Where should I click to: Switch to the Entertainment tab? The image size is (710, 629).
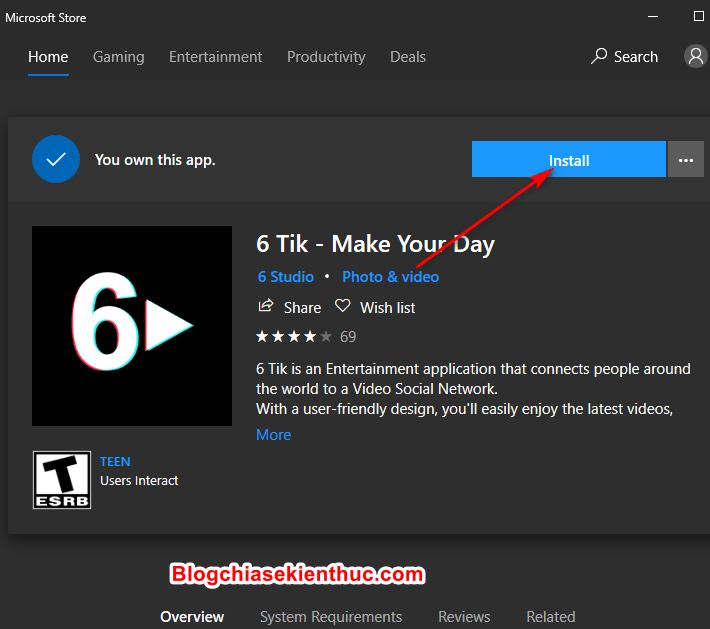(x=216, y=57)
